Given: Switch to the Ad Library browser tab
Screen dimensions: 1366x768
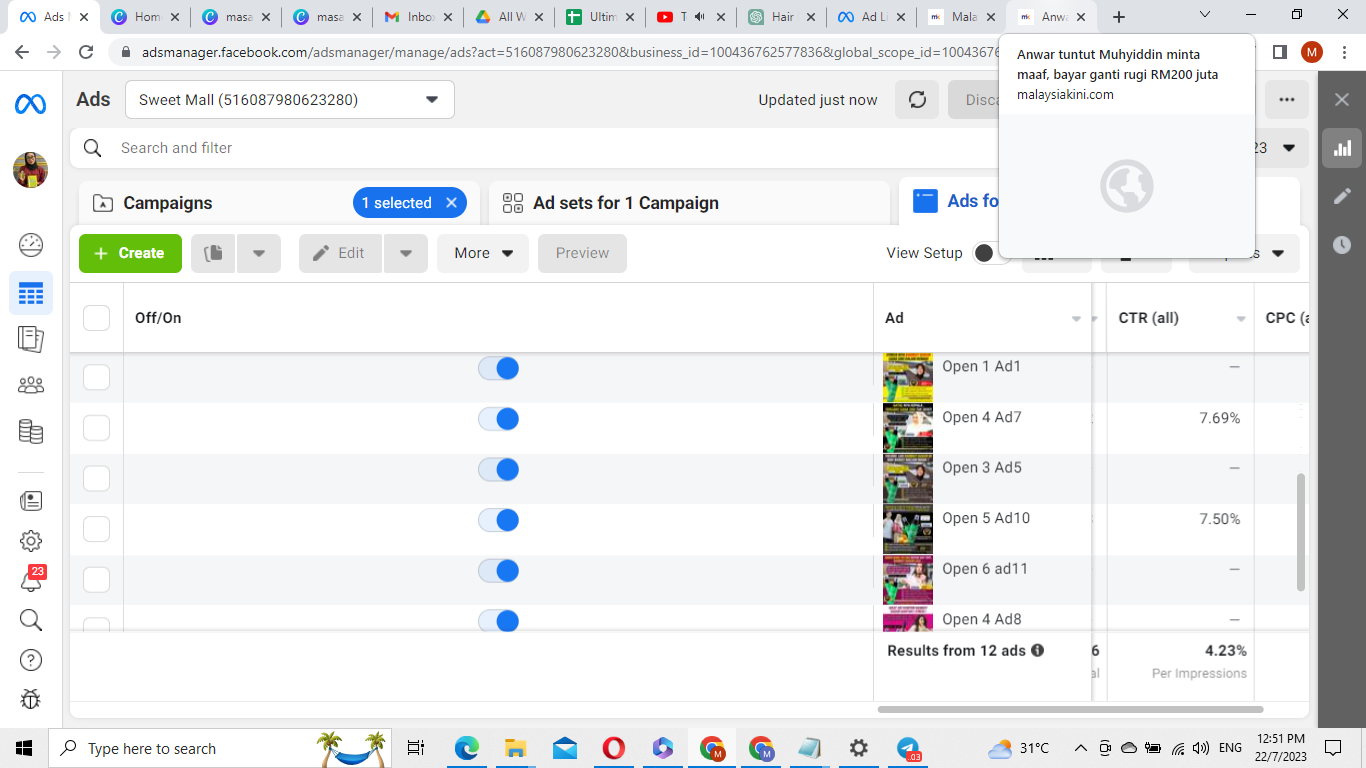Looking at the screenshot, I should [x=872, y=17].
